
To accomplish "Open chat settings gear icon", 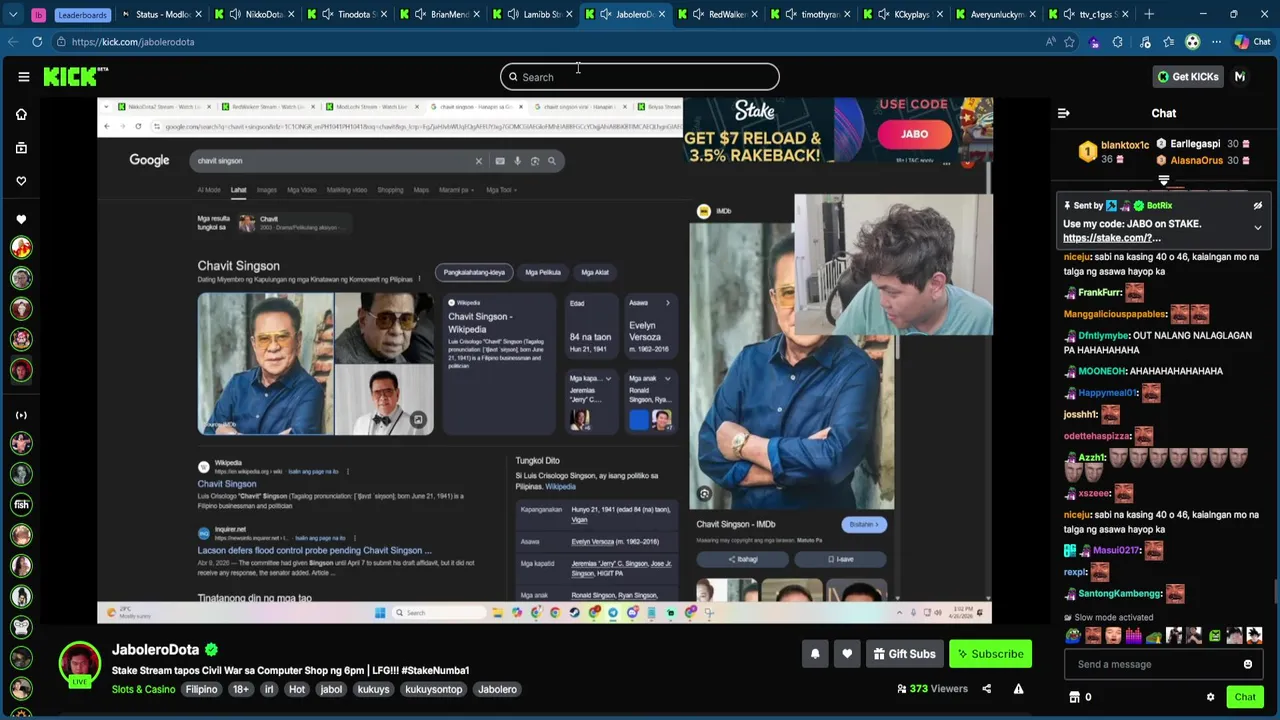I will pyautogui.click(x=1210, y=697).
